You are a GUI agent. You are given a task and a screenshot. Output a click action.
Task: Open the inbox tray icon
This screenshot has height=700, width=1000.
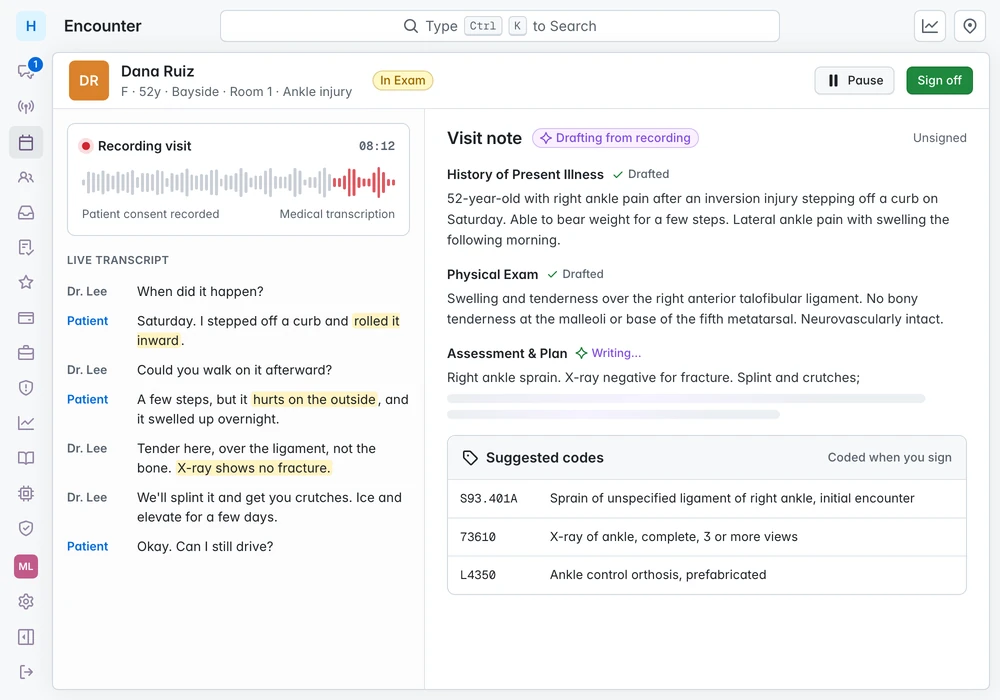26,212
